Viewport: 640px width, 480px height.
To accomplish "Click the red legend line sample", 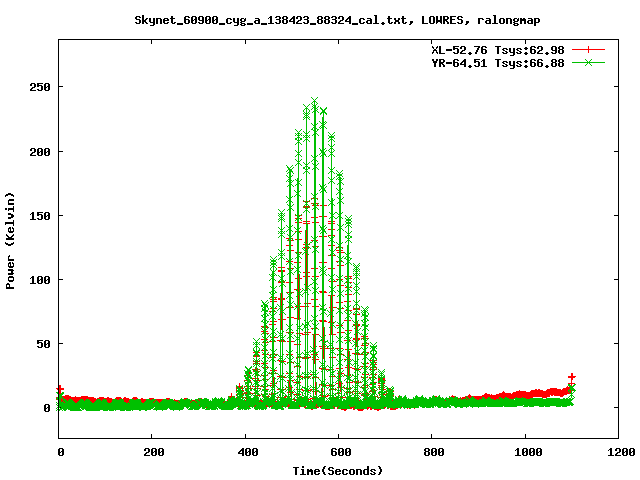I will pos(588,50).
